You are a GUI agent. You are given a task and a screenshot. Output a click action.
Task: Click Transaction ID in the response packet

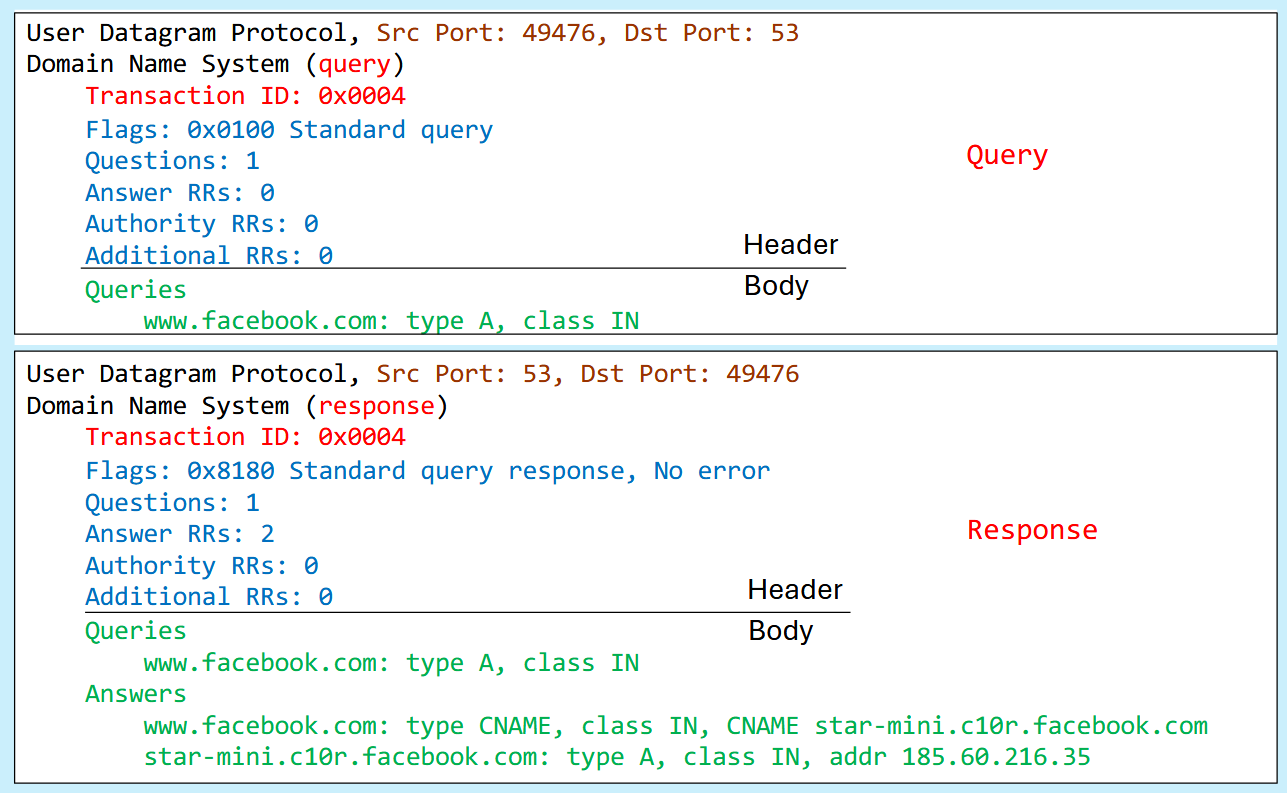point(245,437)
